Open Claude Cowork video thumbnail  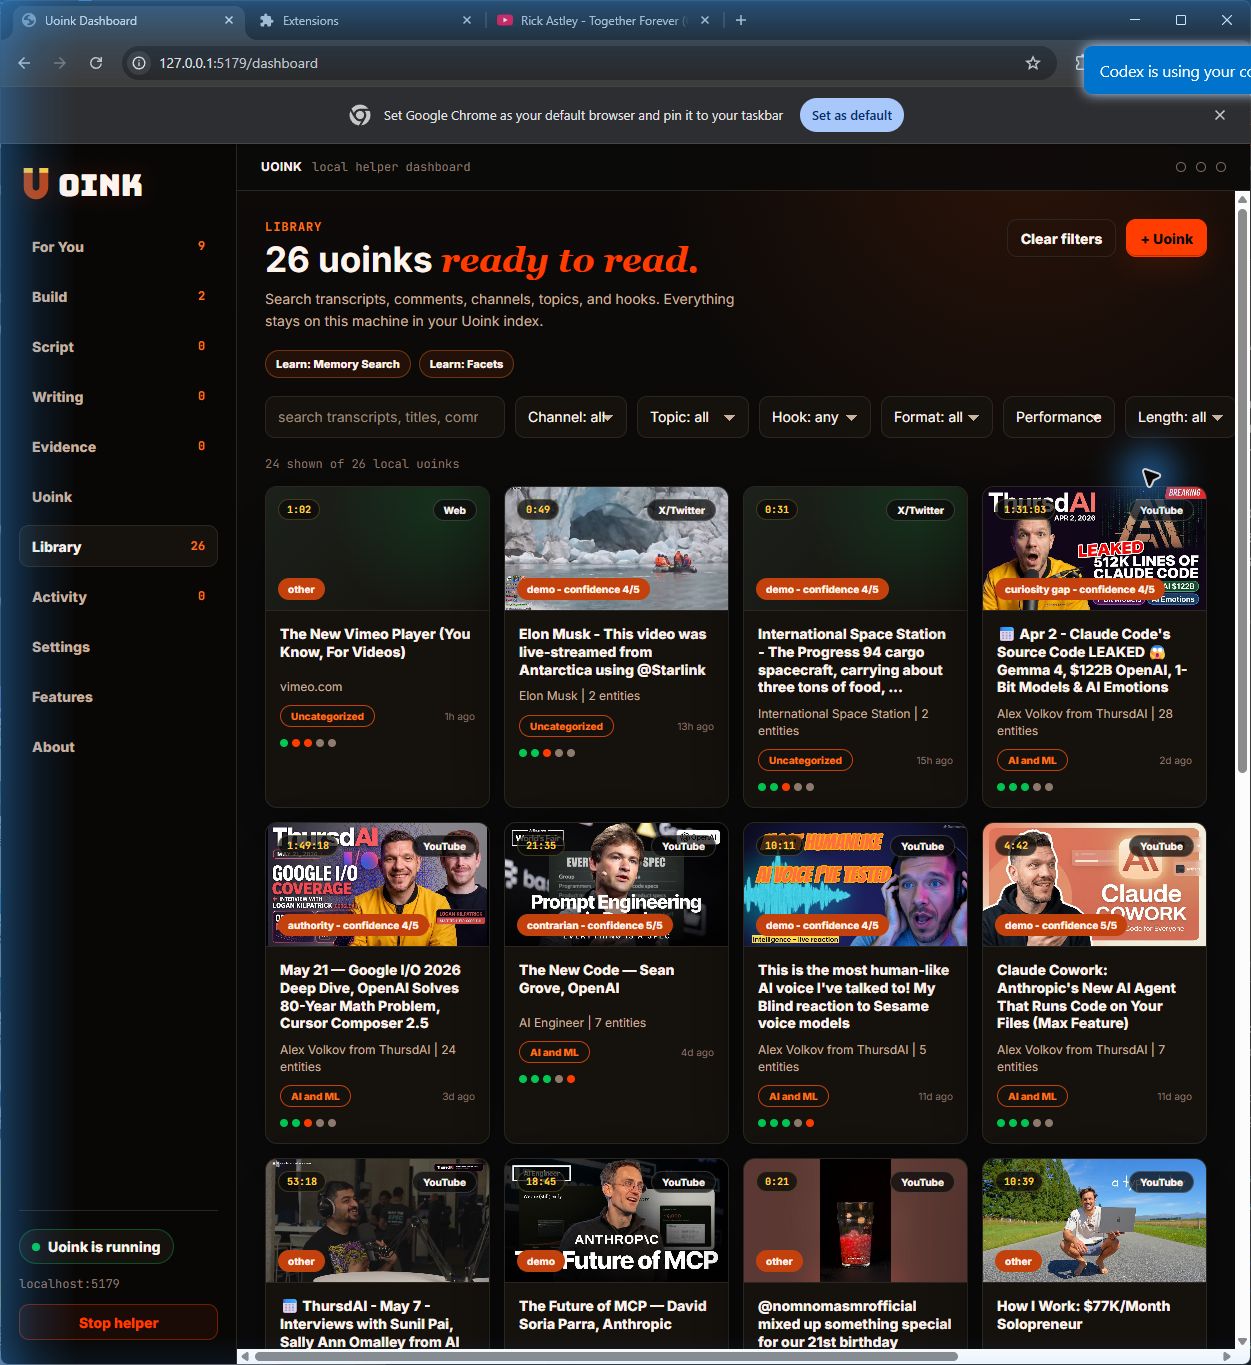1094,884
